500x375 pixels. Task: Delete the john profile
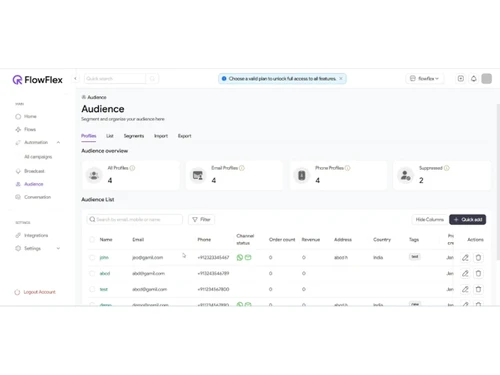478,257
